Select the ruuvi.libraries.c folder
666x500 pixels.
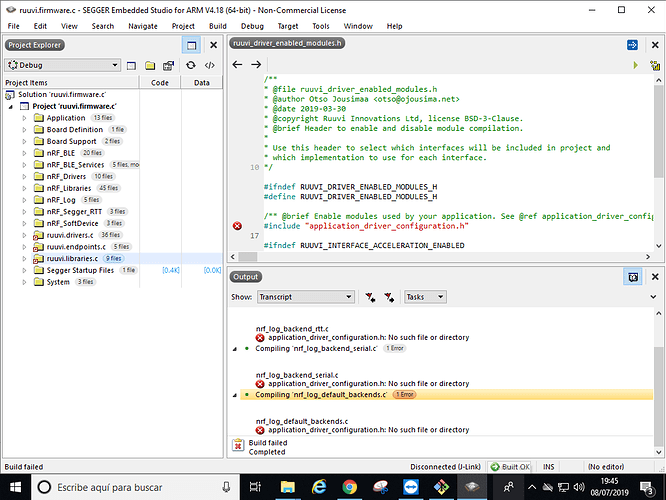(72, 258)
